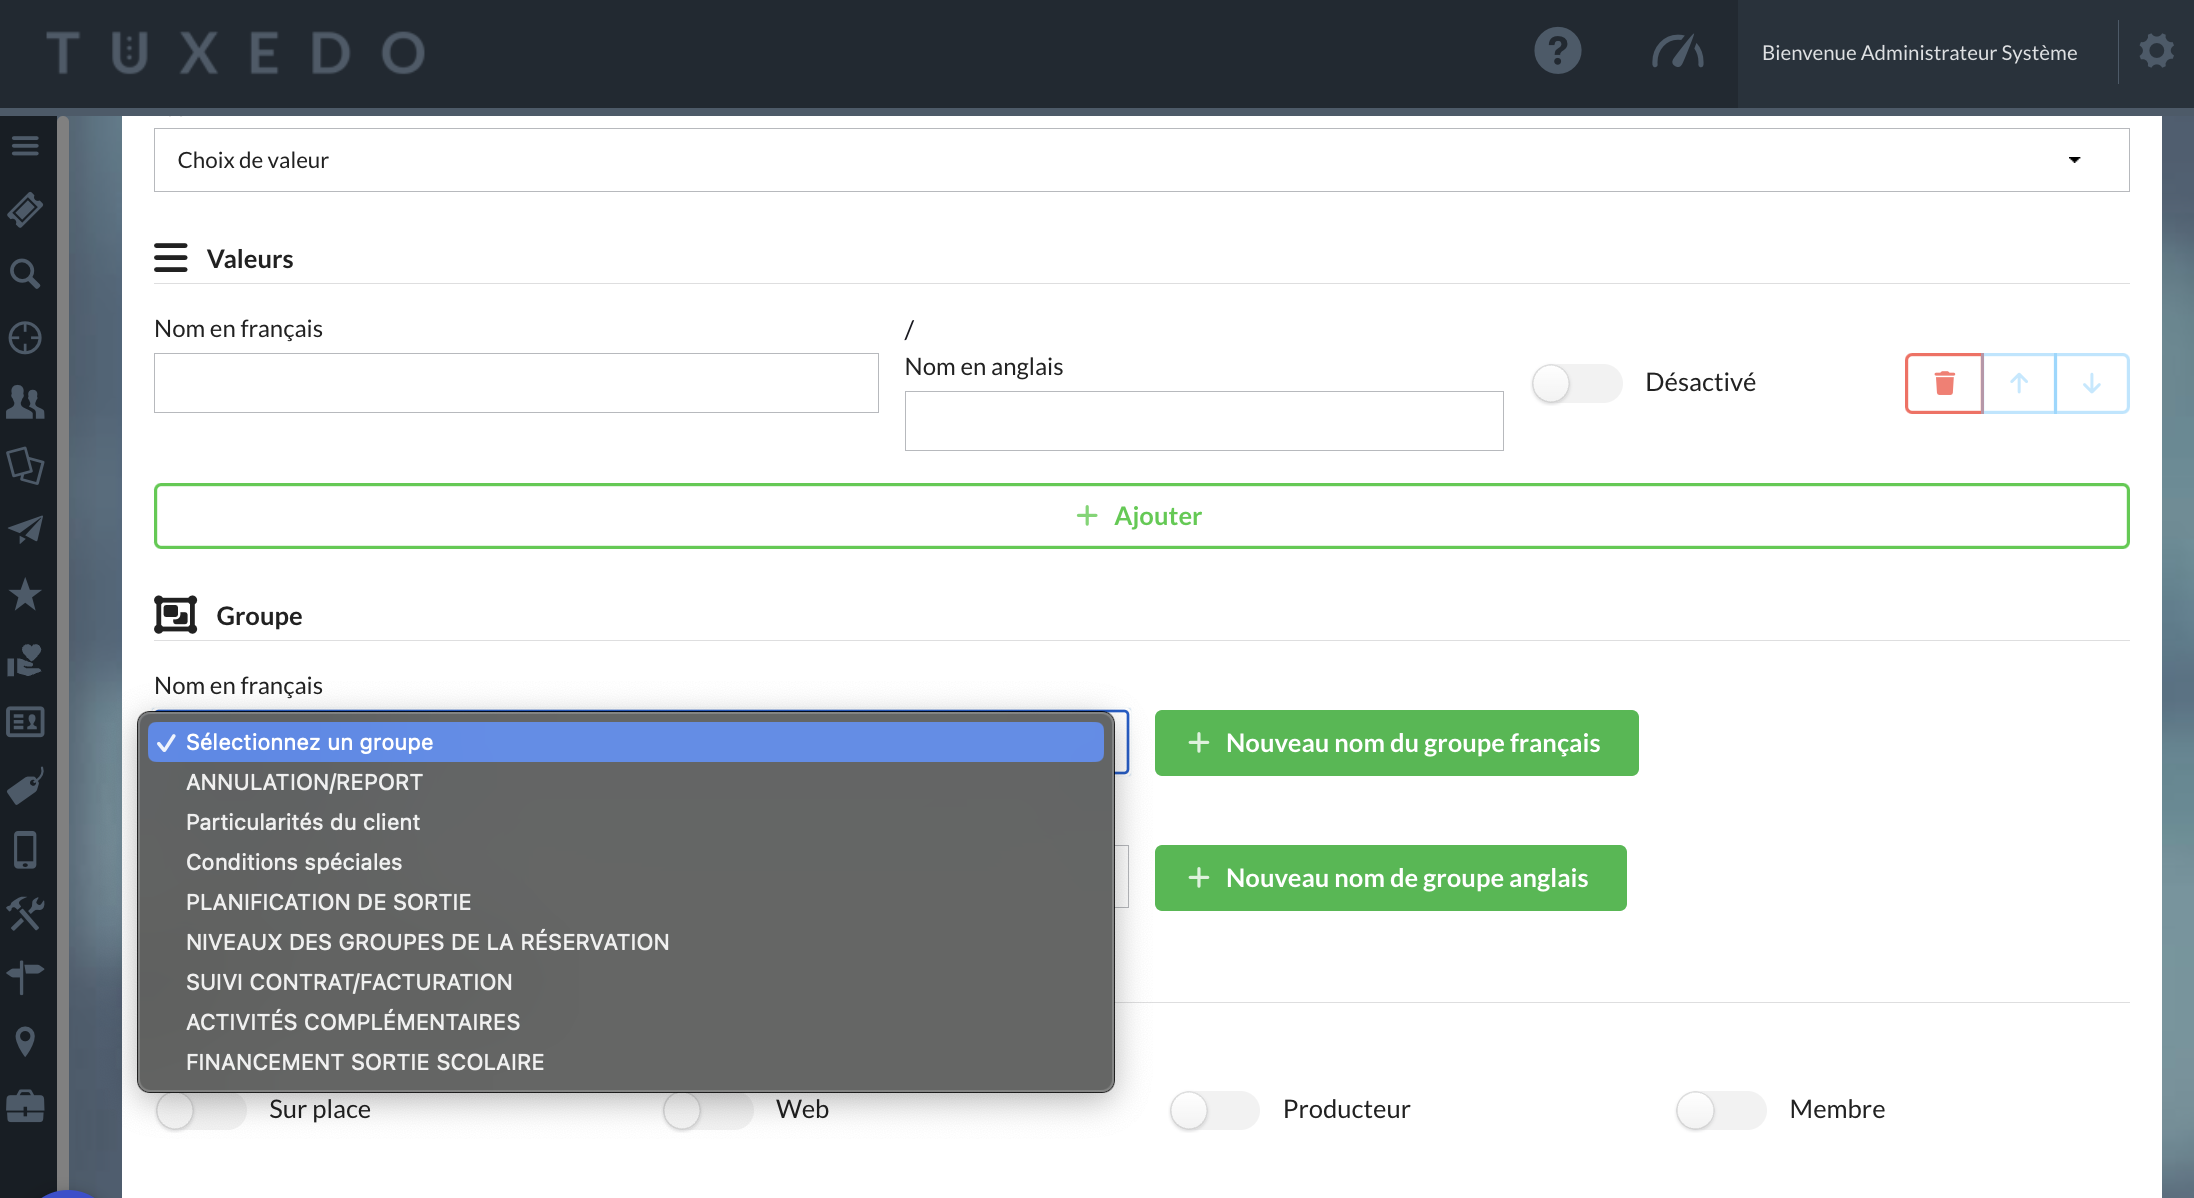The height and width of the screenshot is (1198, 2194).
Task: Select ANNULATION/REPORT group option
Action: pyautogui.click(x=304, y=782)
